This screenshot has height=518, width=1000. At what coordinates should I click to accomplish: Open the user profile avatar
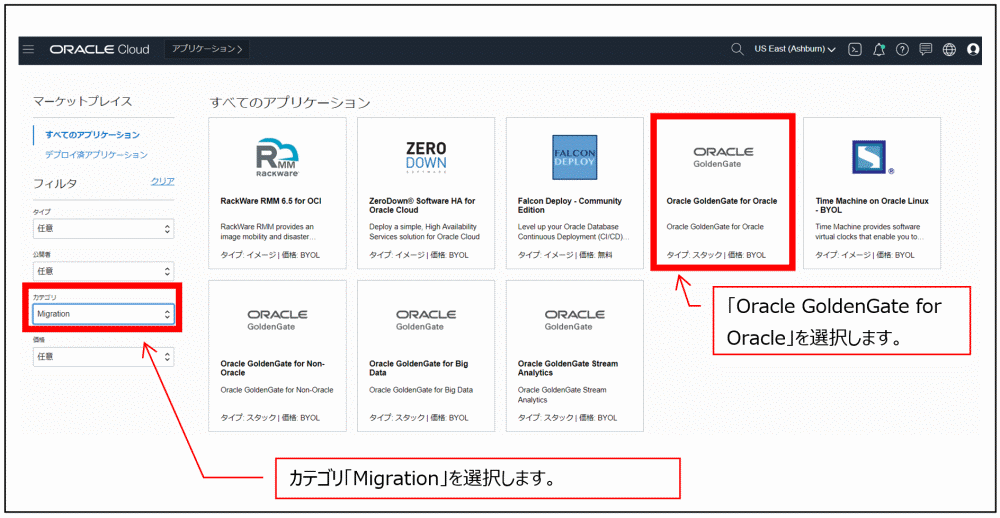tap(973, 50)
